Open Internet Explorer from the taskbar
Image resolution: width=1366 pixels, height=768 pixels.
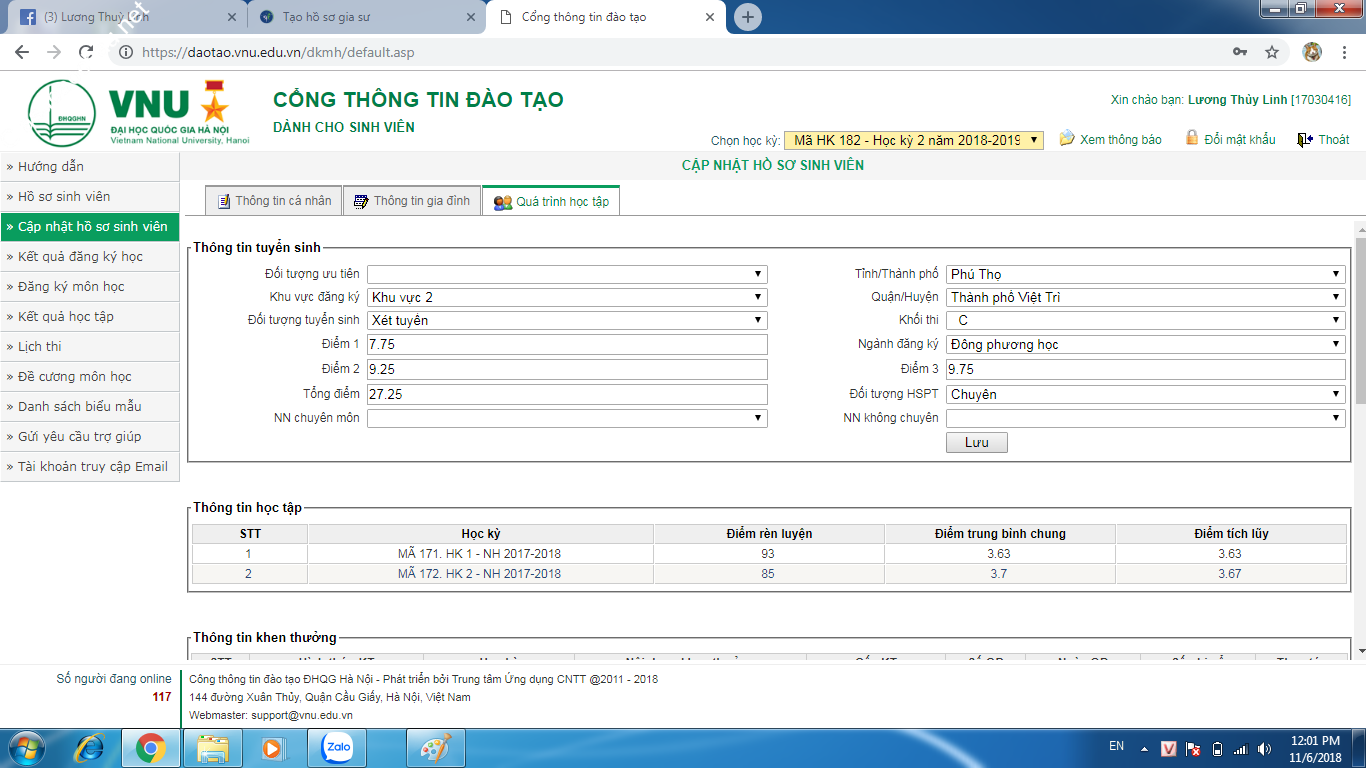click(91, 748)
